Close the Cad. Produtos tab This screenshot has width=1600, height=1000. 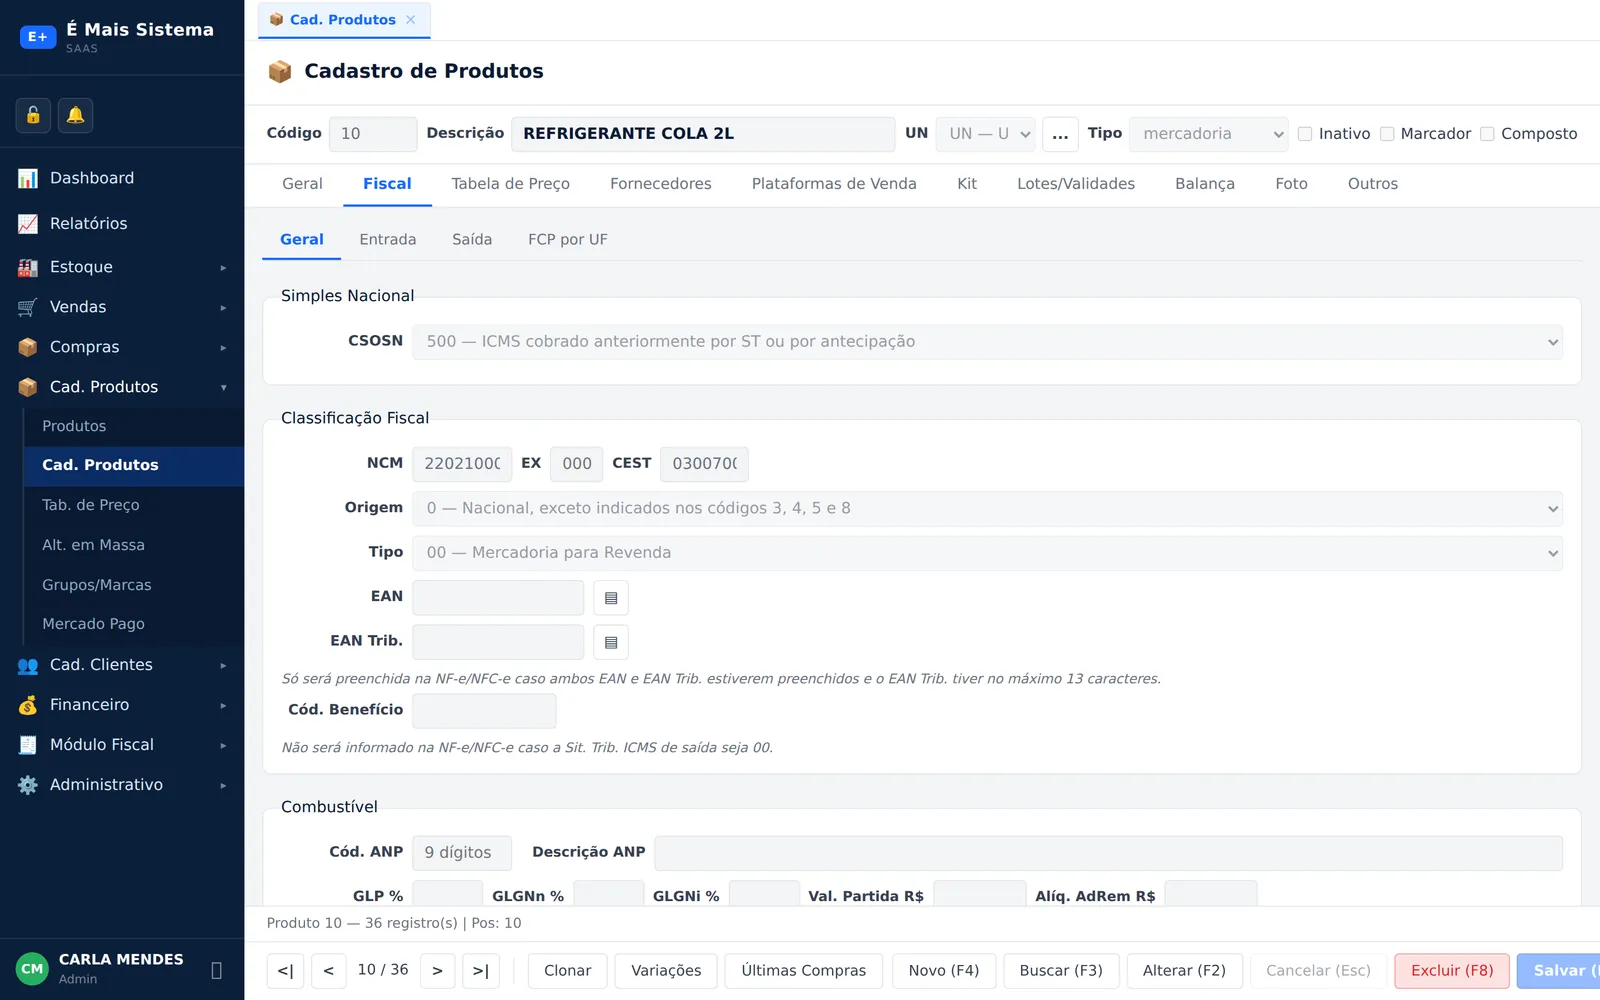click(x=411, y=20)
